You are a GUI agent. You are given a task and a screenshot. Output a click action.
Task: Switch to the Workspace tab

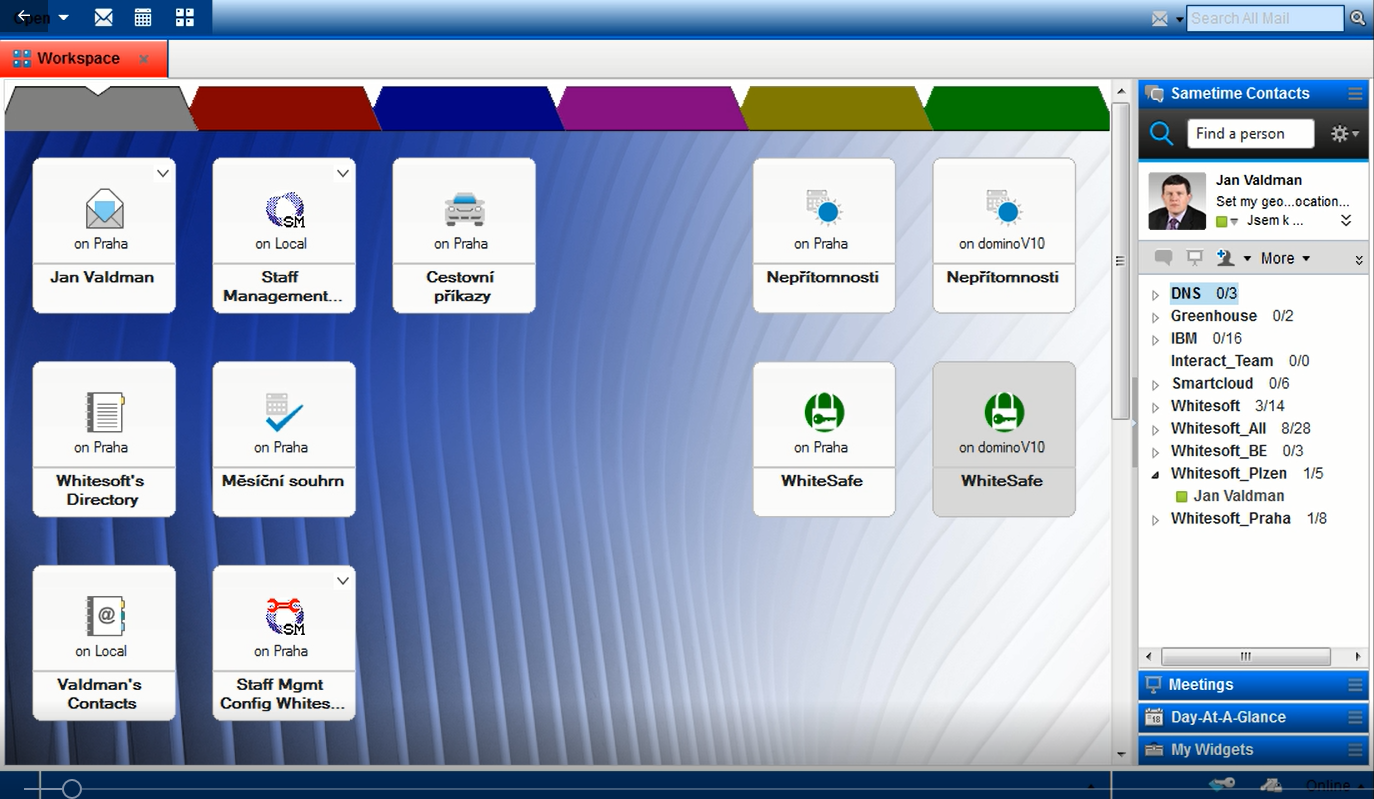78,59
